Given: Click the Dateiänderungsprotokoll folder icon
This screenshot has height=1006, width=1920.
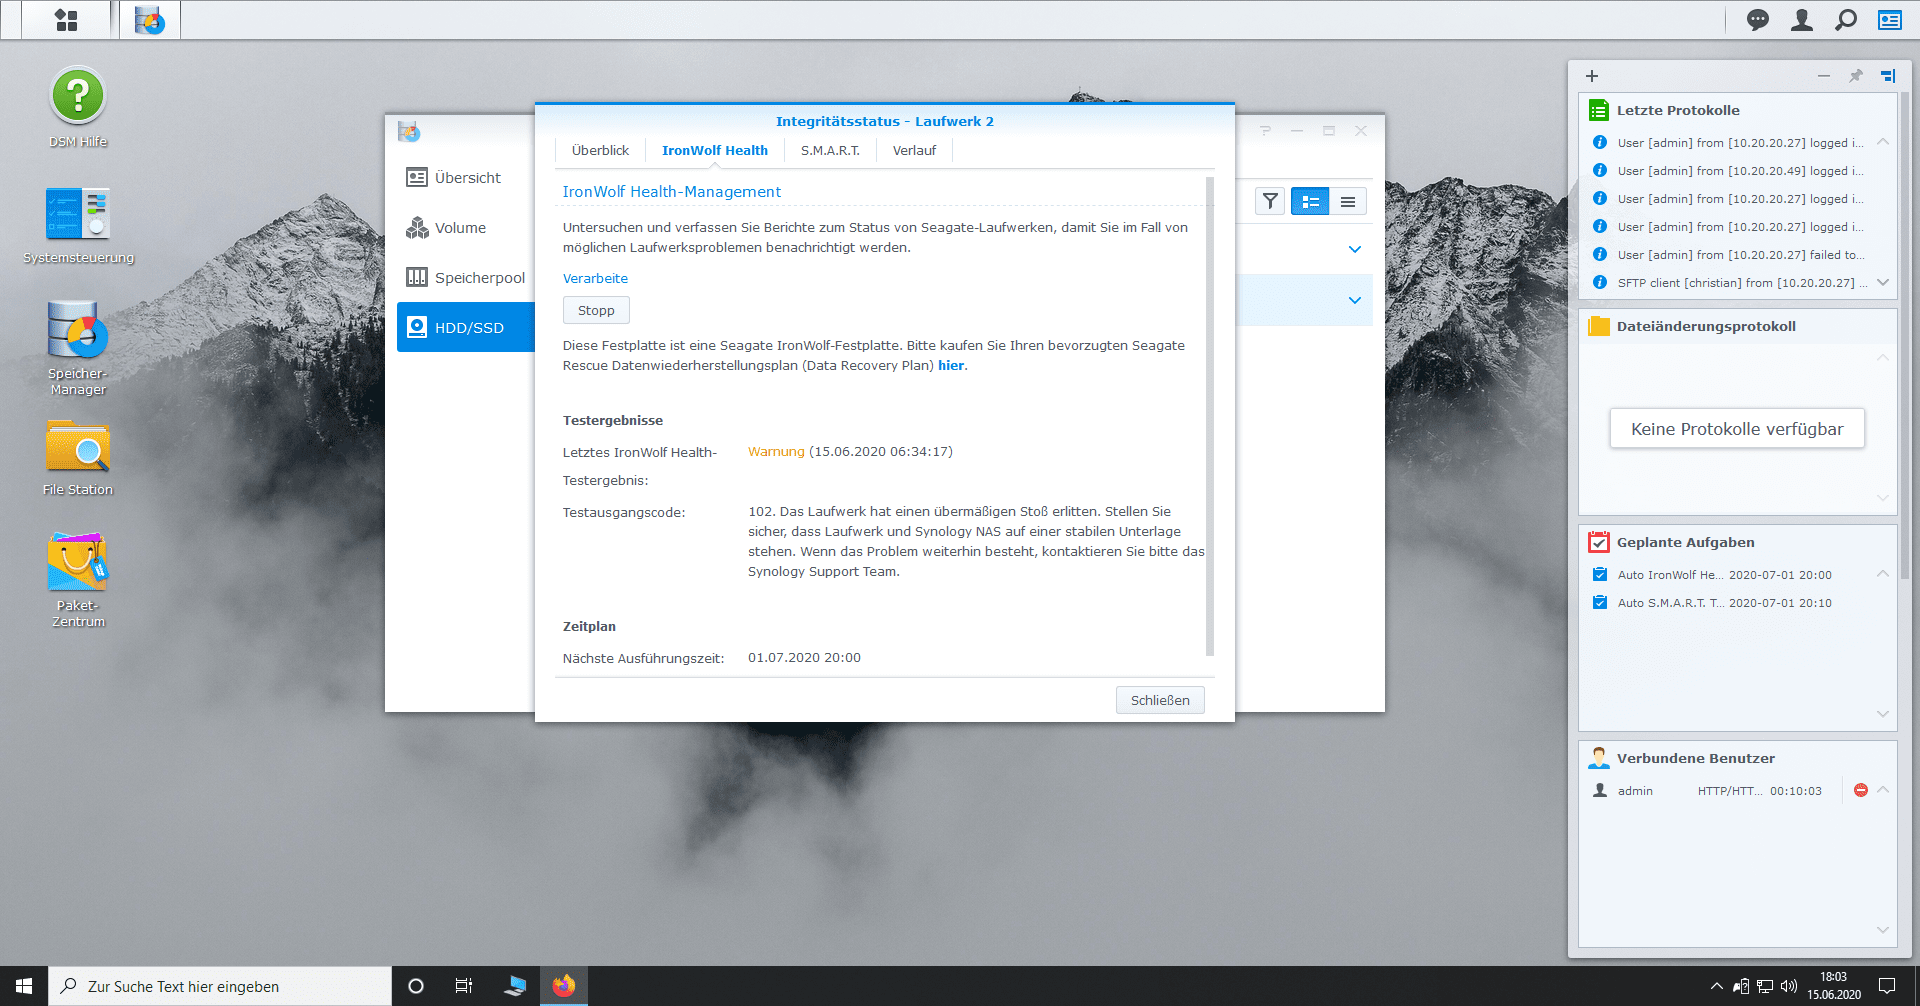Looking at the screenshot, I should click(1599, 326).
